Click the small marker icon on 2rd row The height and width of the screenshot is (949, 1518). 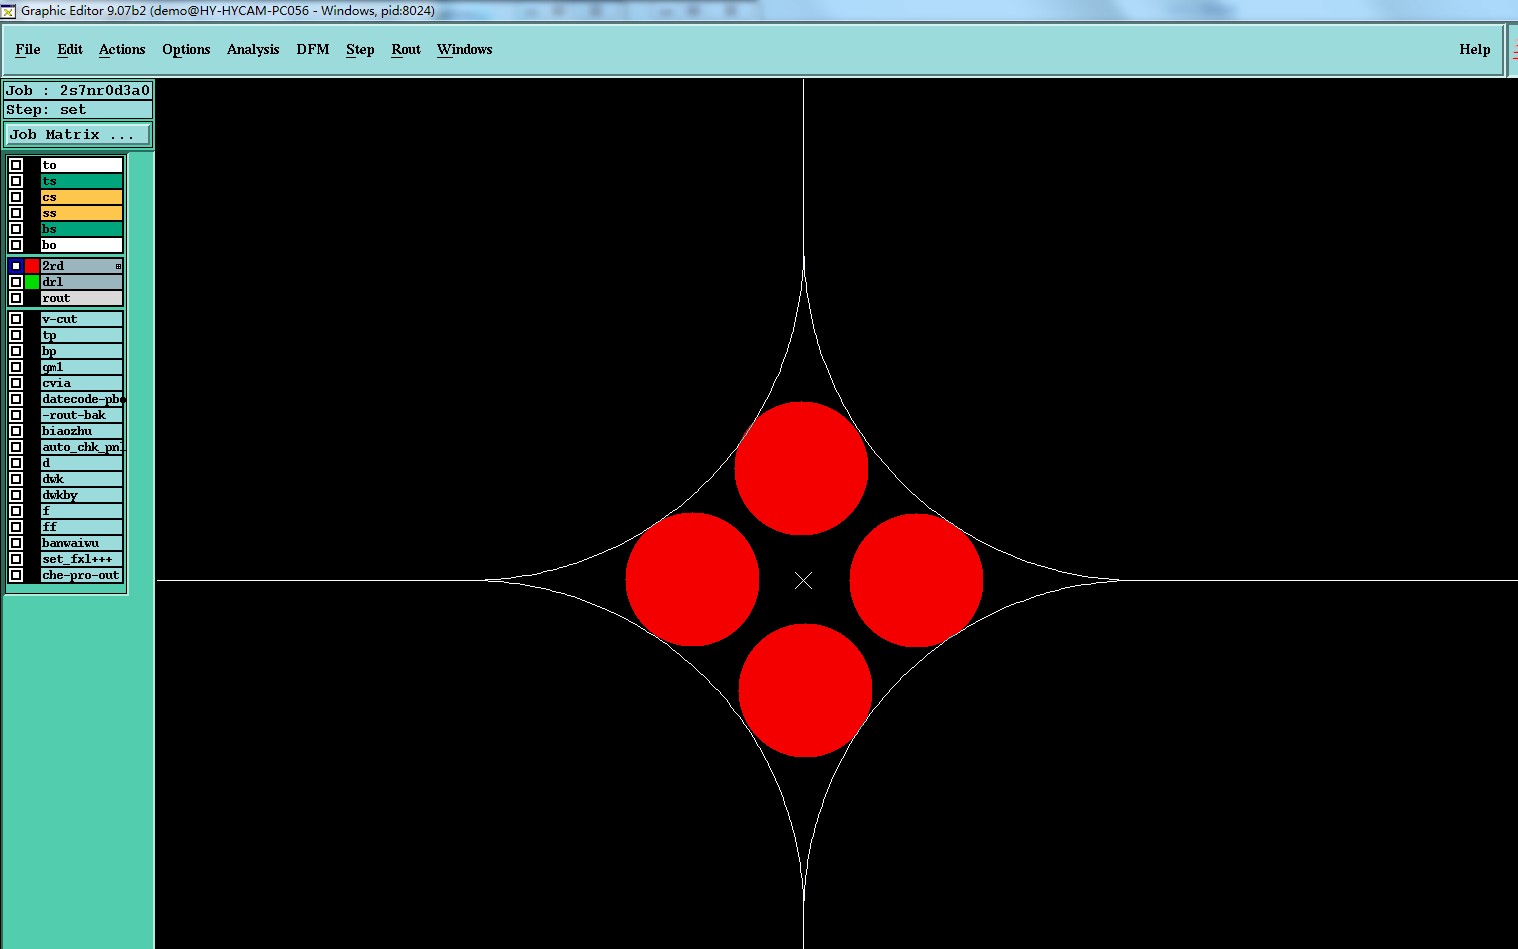(x=118, y=266)
